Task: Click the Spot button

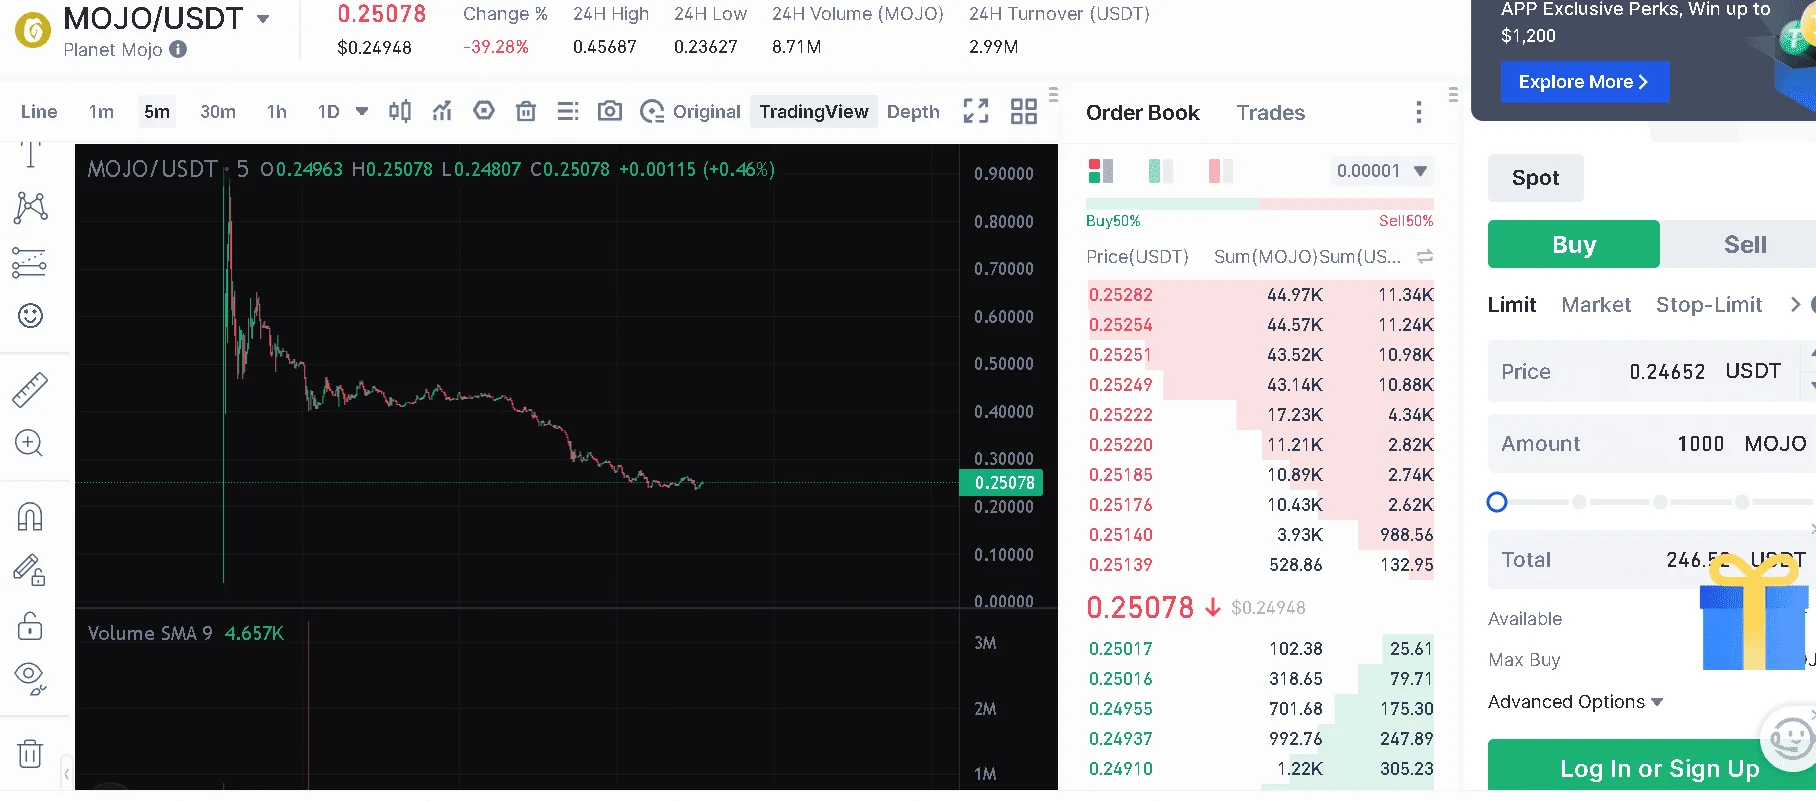Action: point(1535,178)
